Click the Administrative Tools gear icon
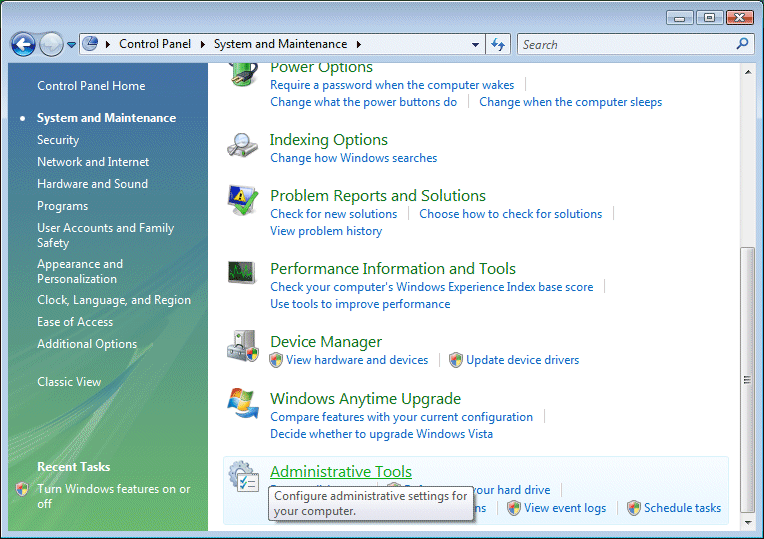764x539 pixels. (243, 477)
